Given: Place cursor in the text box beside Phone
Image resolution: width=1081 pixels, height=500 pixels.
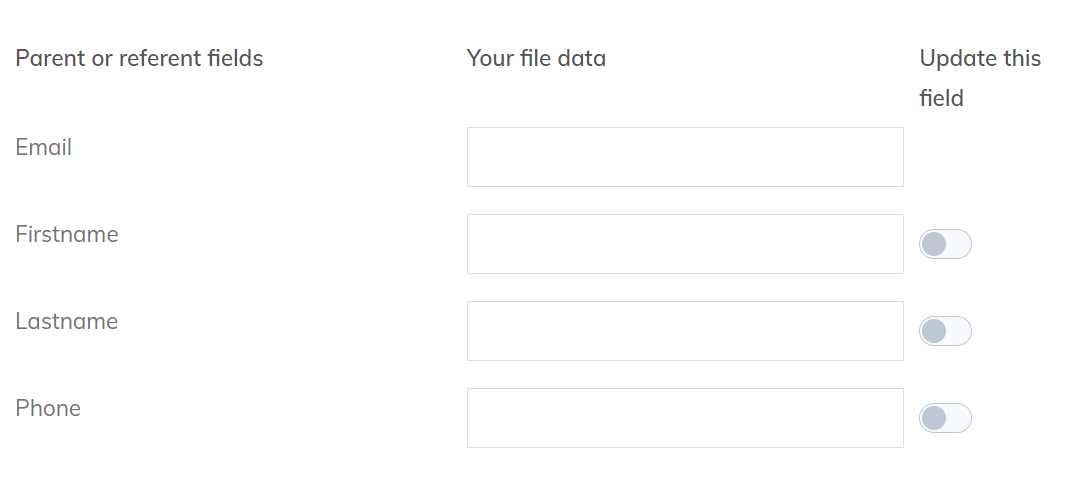Looking at the screenshot, I should [x=685, y=418].
